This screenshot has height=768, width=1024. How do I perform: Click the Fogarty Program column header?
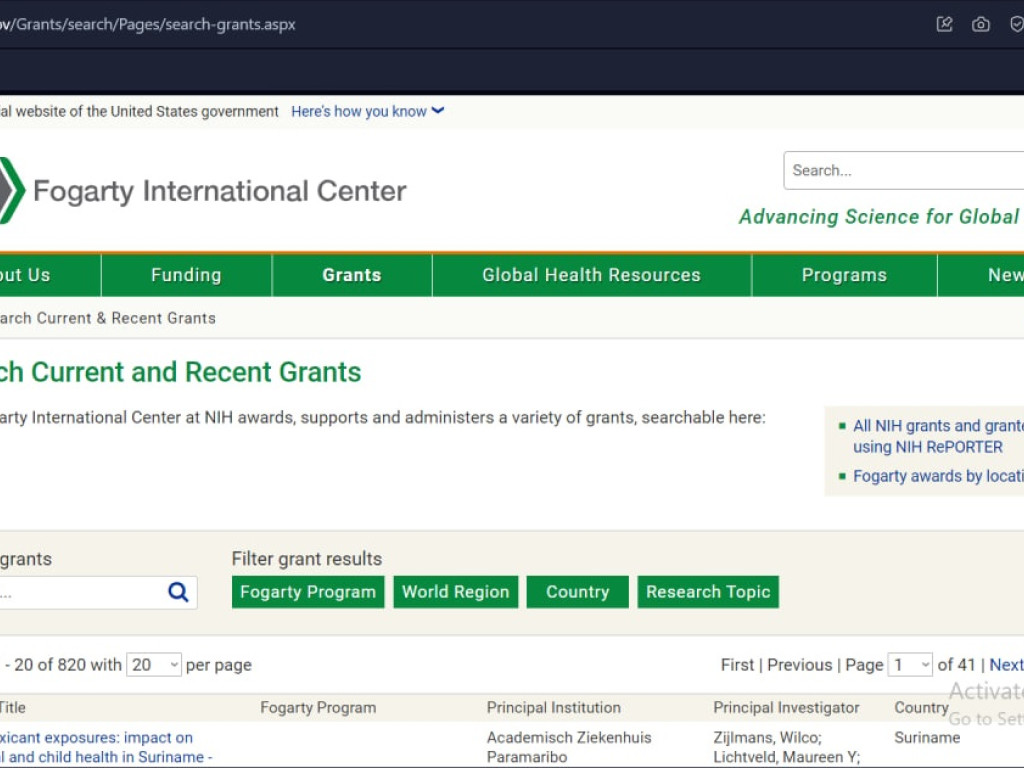(x=318, y=707)
